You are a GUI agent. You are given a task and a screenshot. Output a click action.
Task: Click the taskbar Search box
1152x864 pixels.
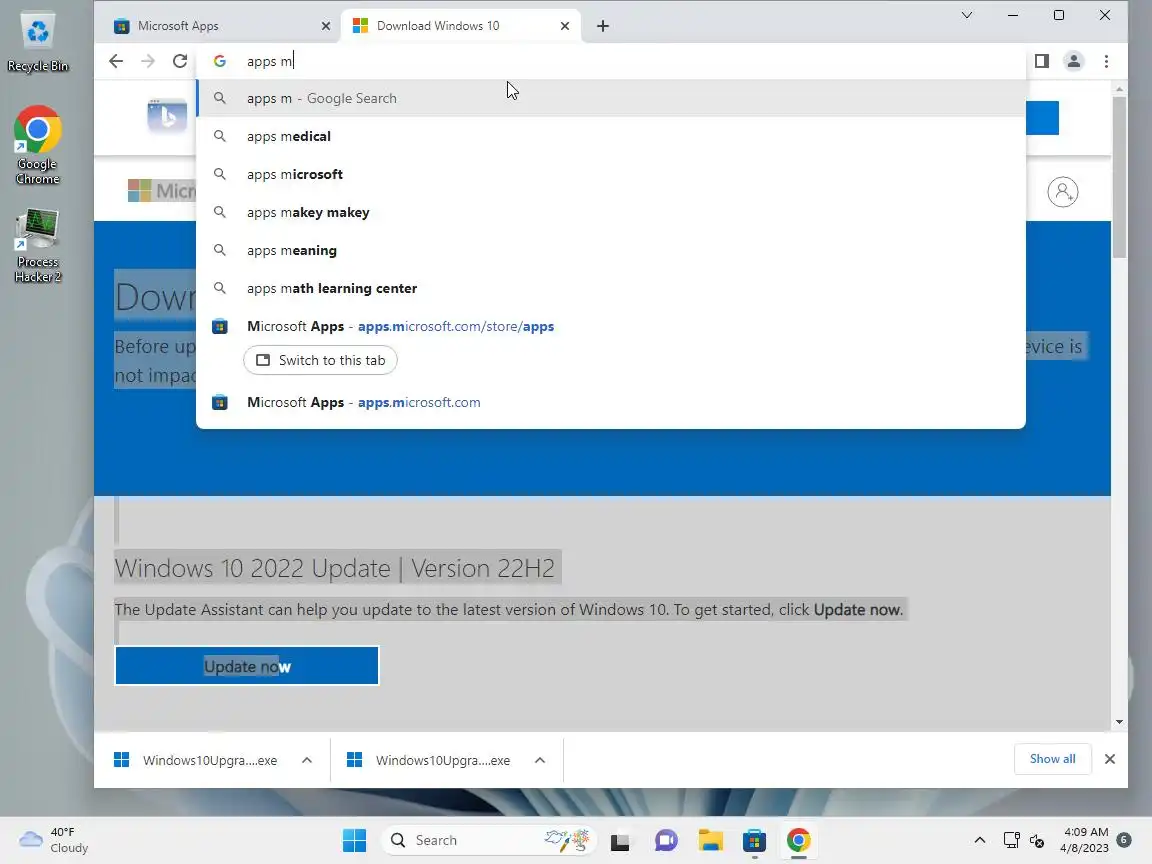(x=489, y=840)
